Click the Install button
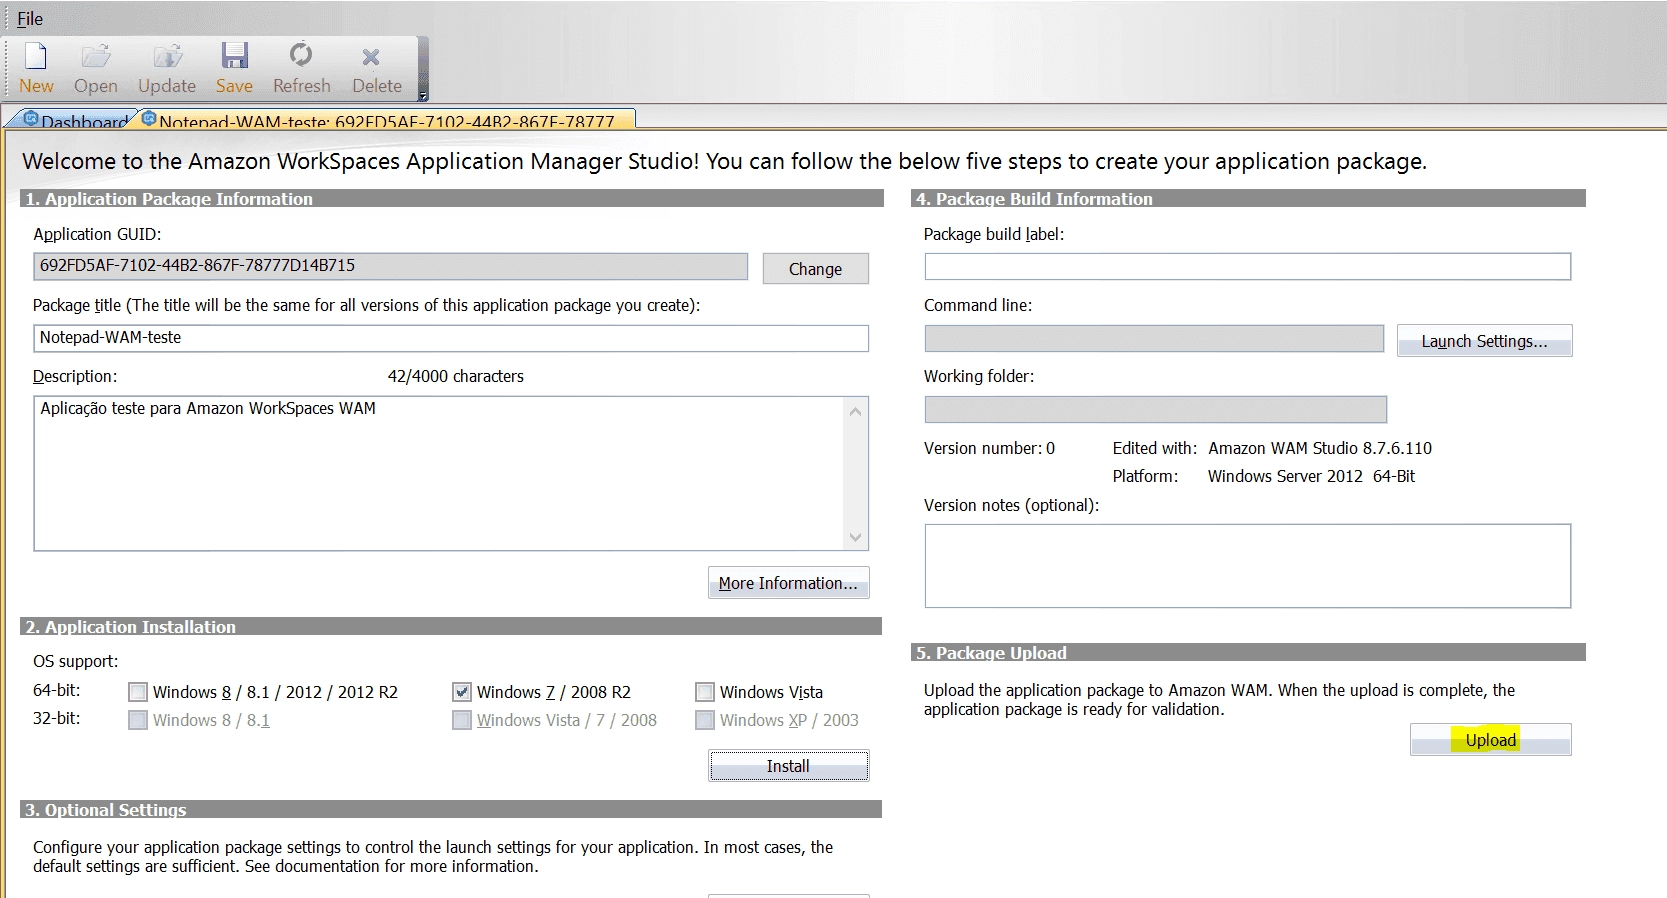The image size is (1667, 898). (x=788, y=766)
